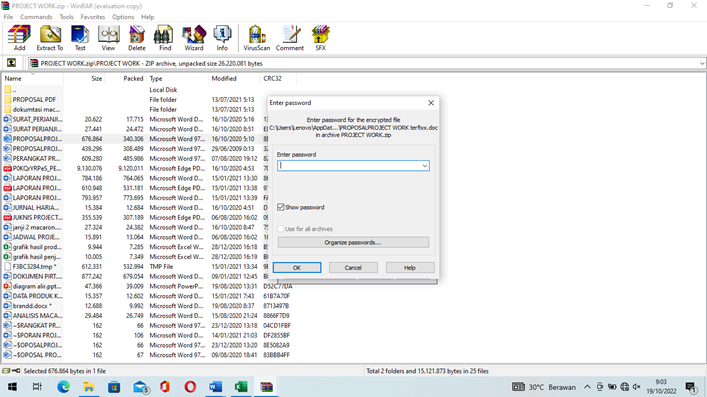The image size is (707, 397).
Task: Open the Help menu
Action: point(147,17)
